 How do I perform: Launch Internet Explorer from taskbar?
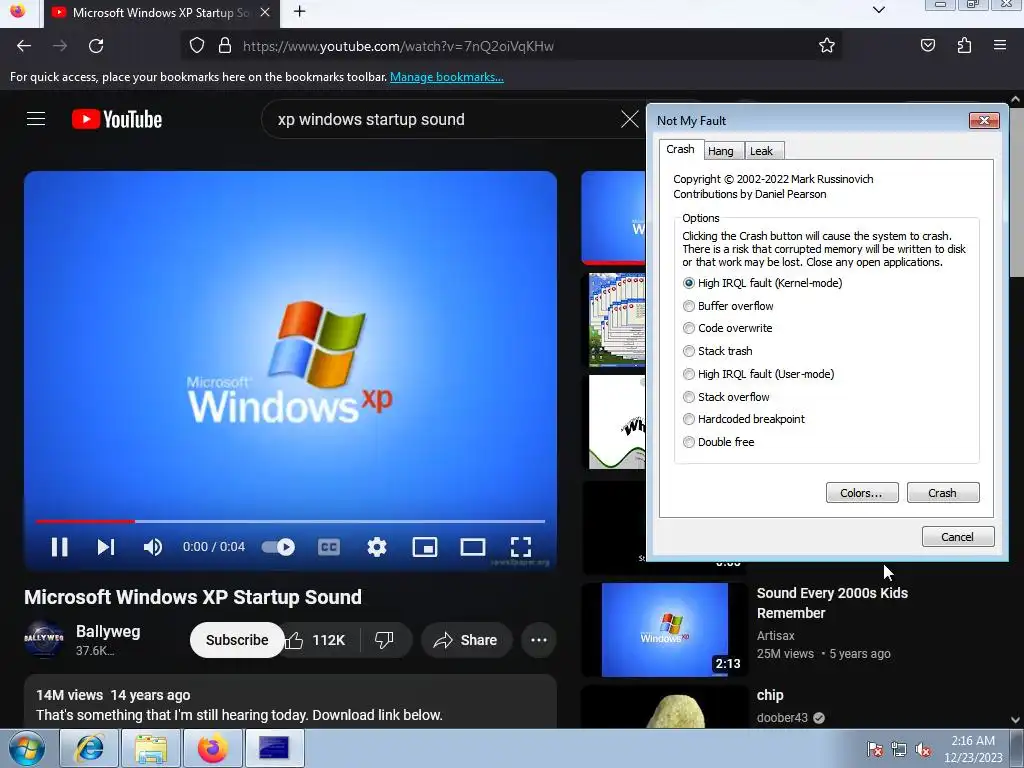point(89,748)
